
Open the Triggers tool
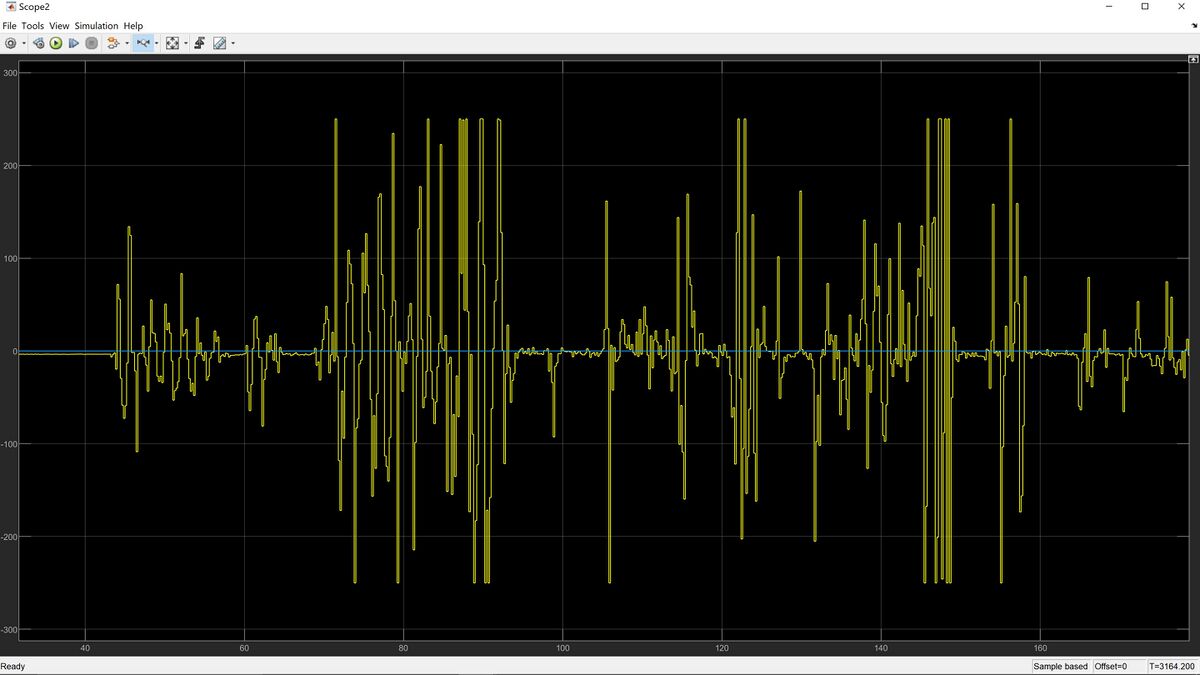coord(199,43)
